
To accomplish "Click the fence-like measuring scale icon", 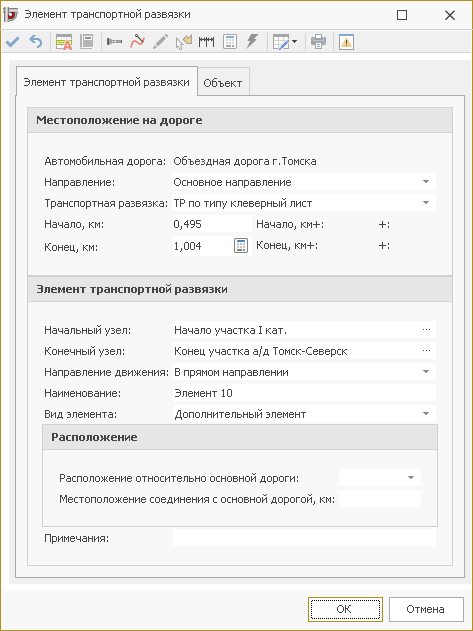I will (207, 41).
